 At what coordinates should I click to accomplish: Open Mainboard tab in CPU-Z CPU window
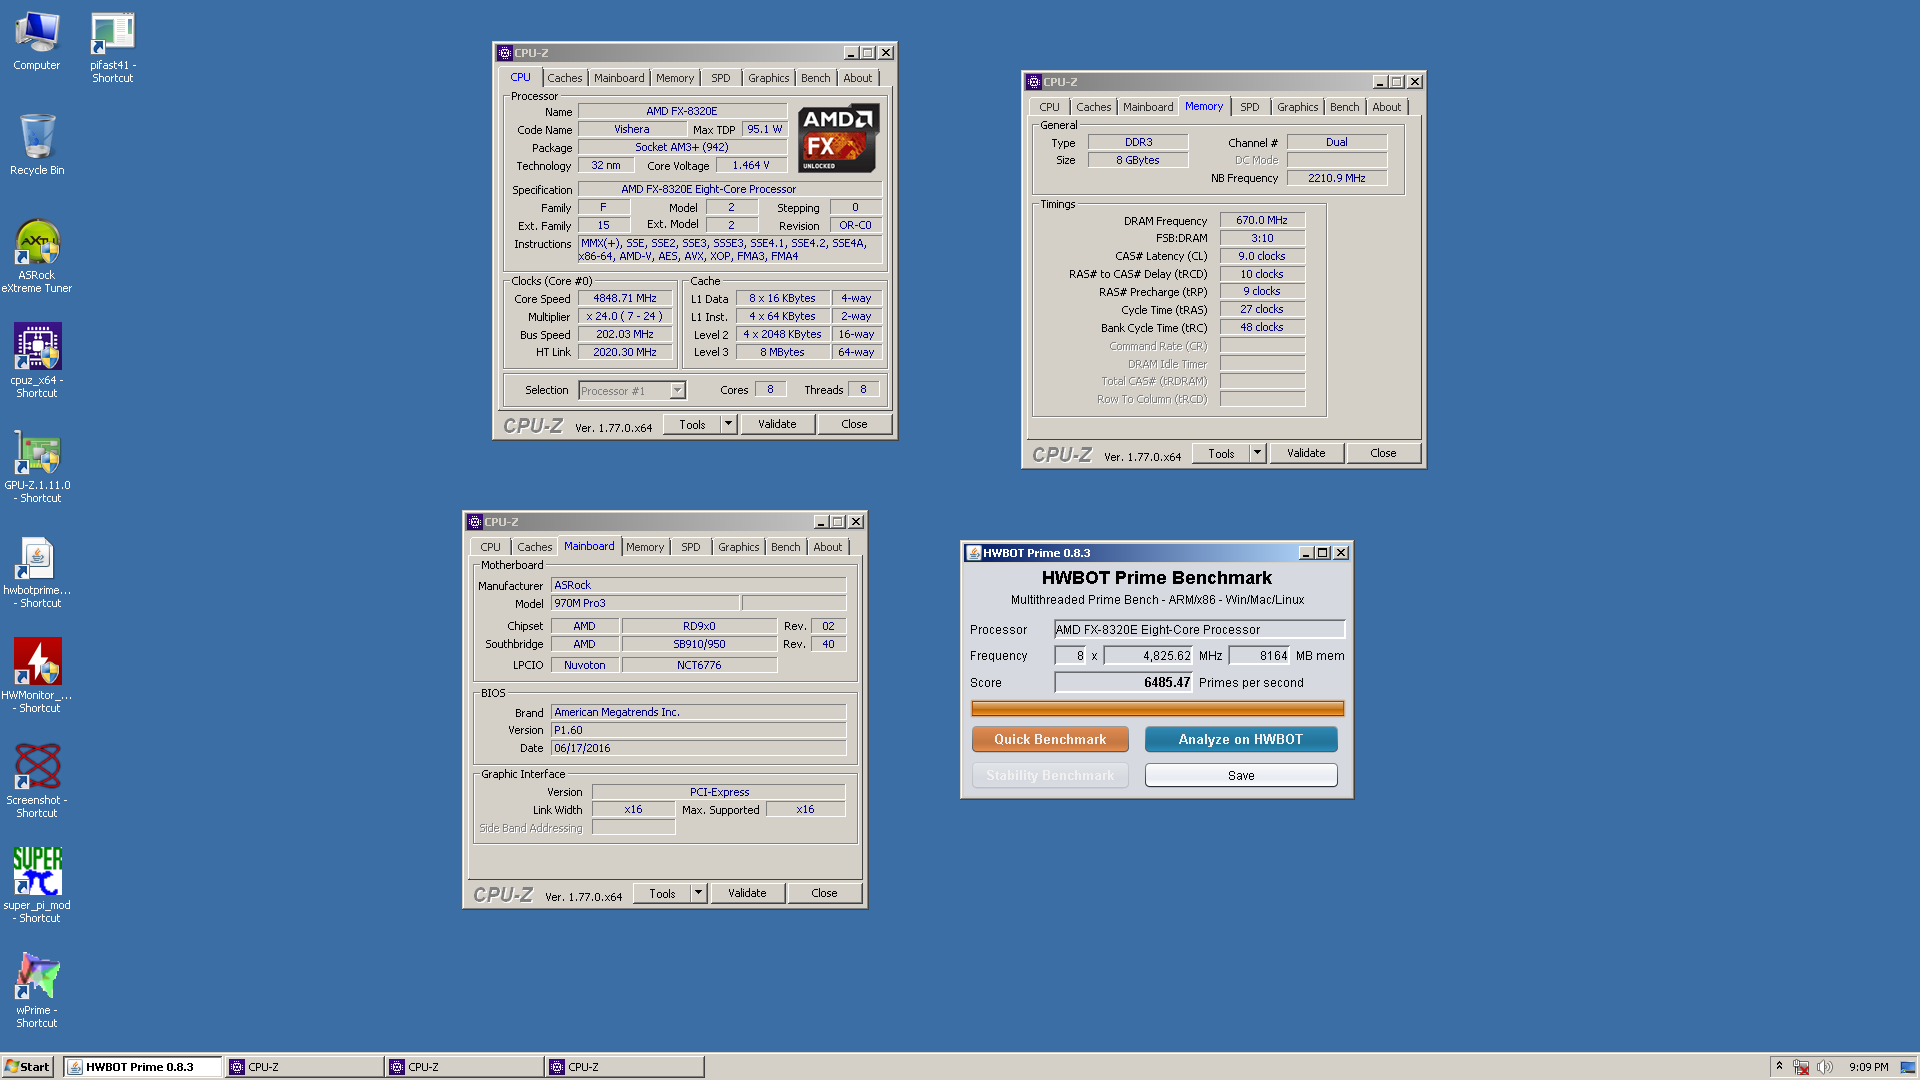619,78
